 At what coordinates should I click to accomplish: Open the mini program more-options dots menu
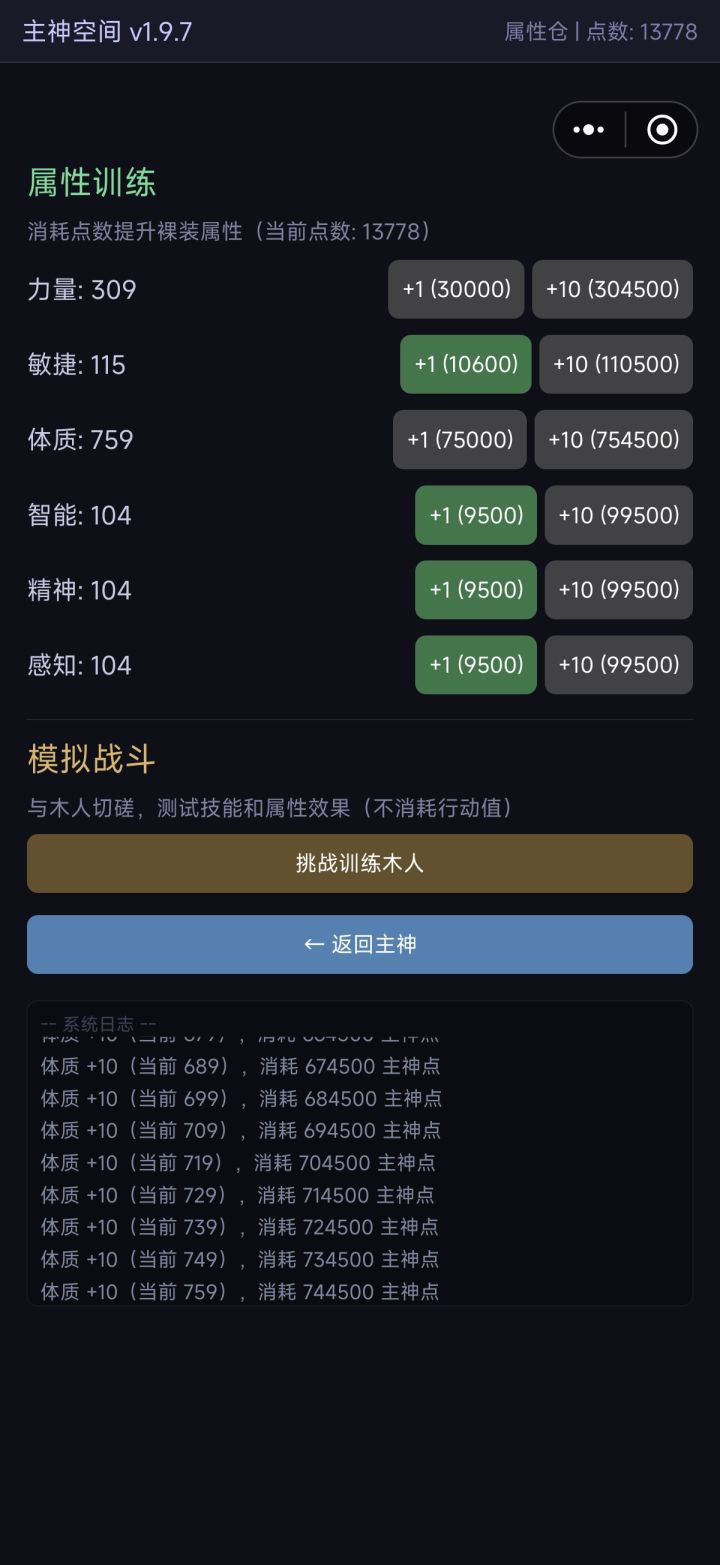pos(588,130)
